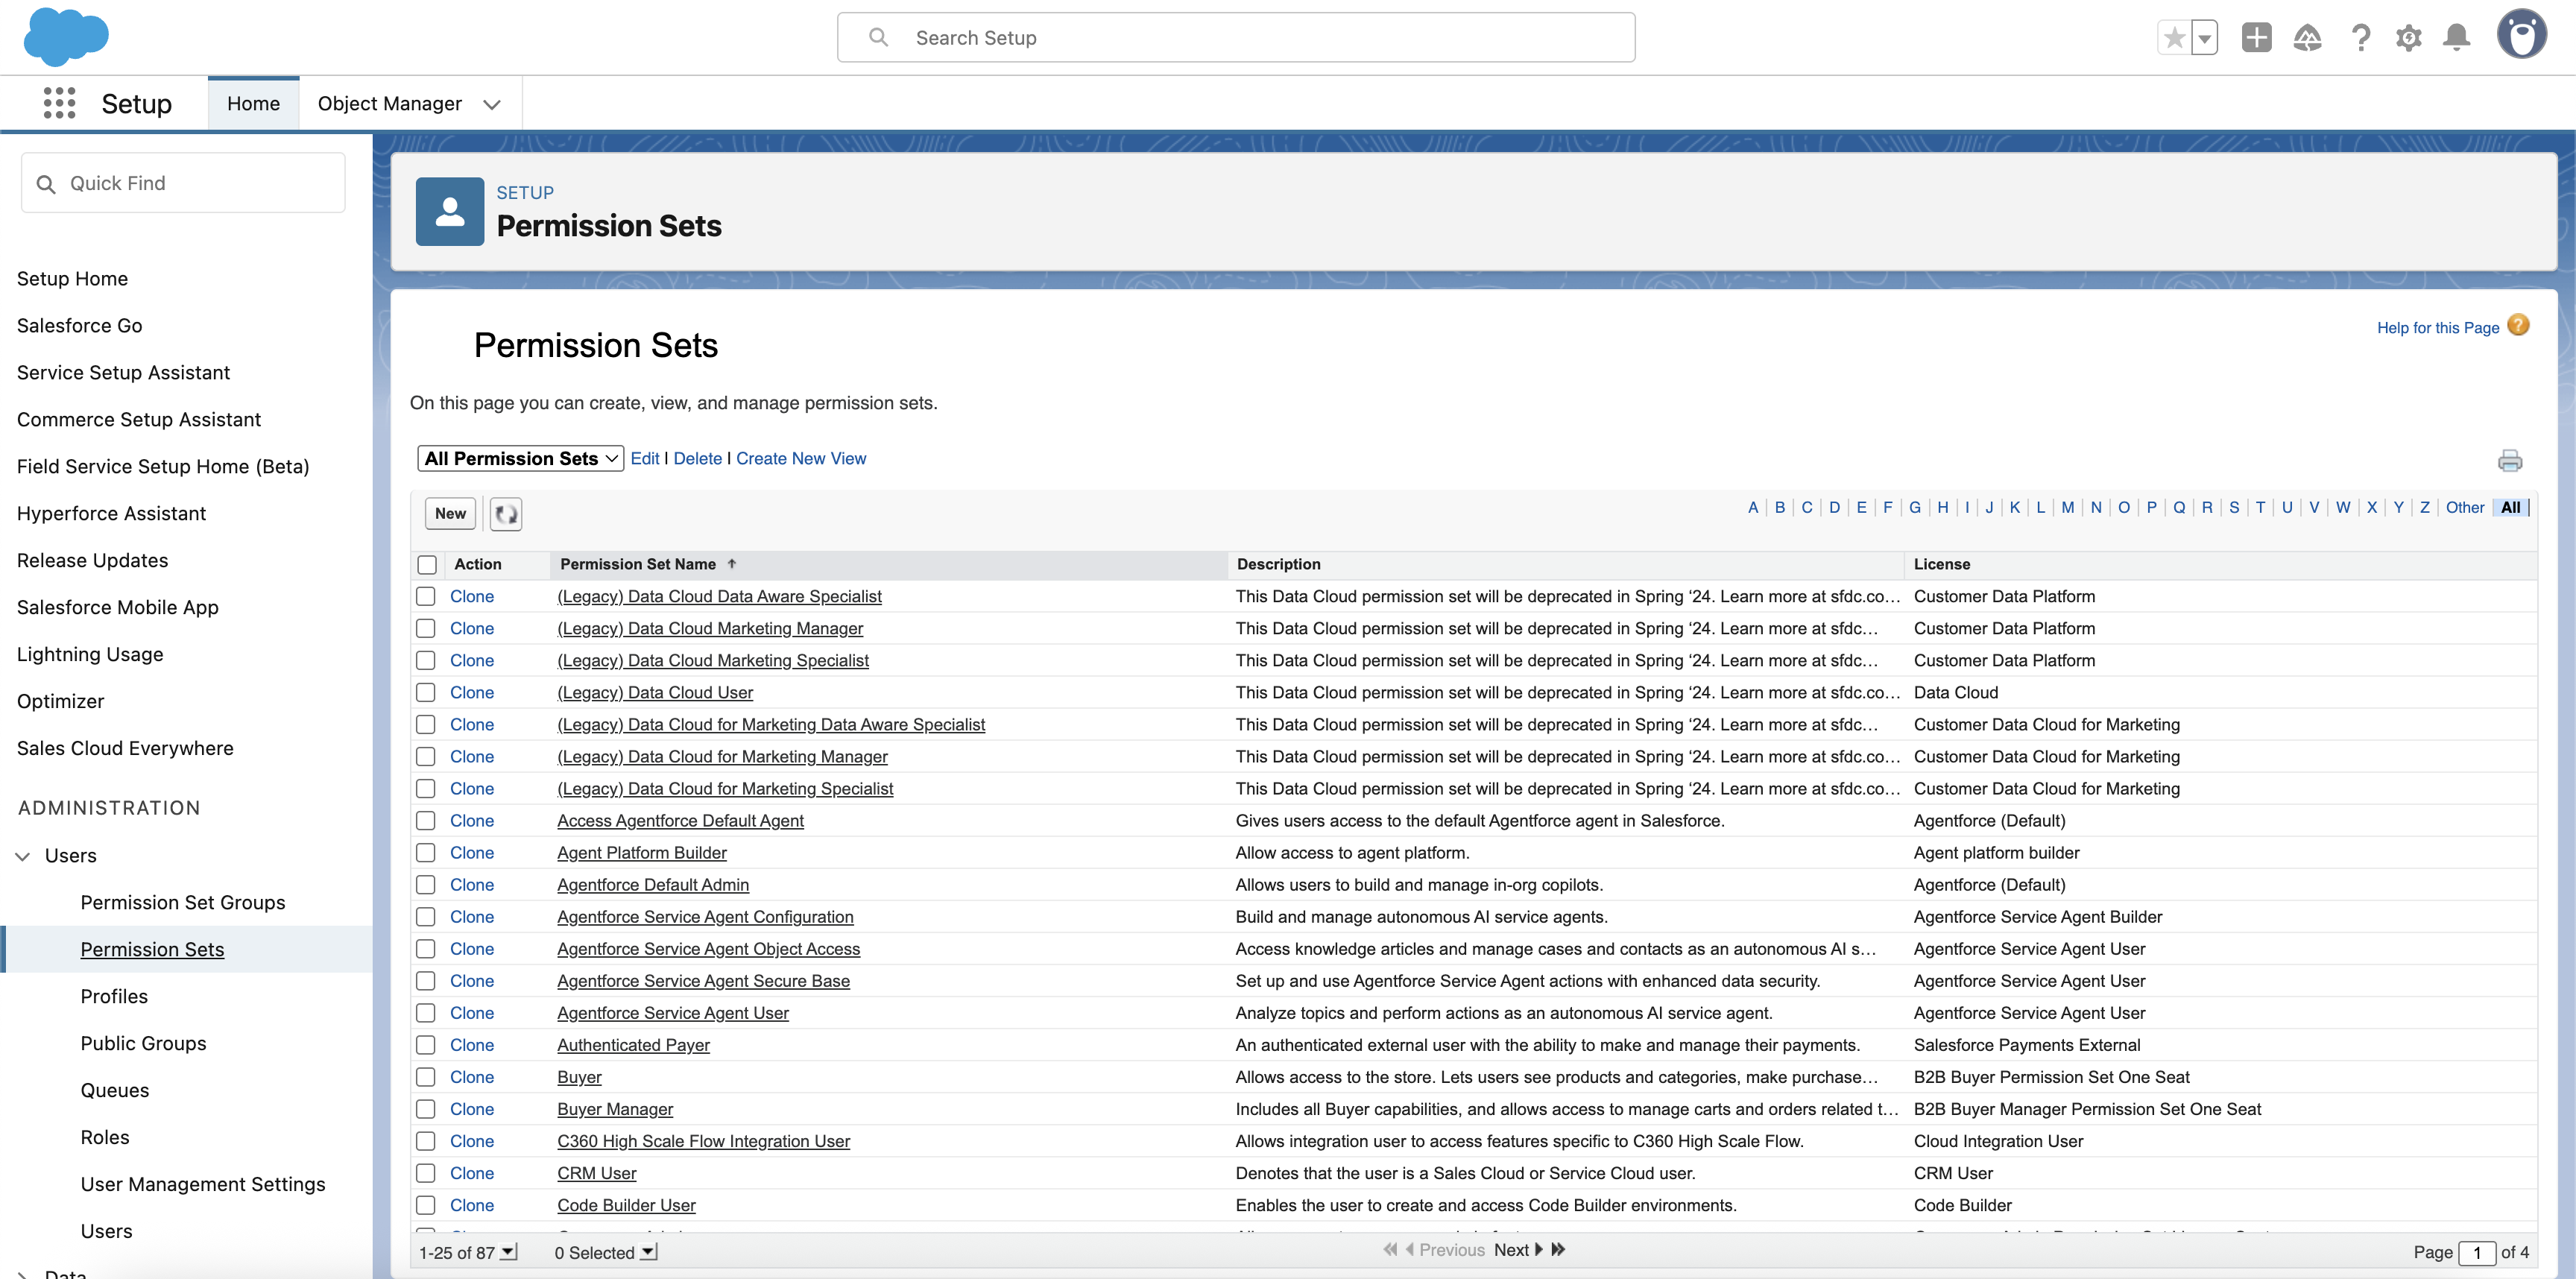This screenshot has width=2576, height=1279.
Task: Refresh the permission set list
Action: point(505,513)
